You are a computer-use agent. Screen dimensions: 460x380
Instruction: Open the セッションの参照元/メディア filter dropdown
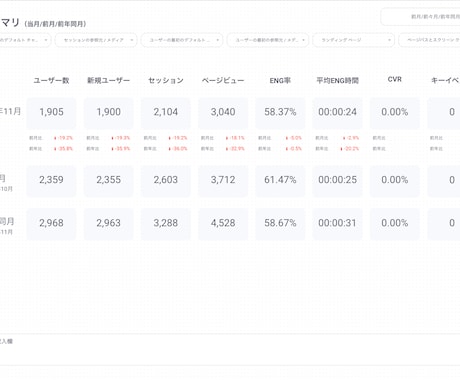click(x=96, y=40)
